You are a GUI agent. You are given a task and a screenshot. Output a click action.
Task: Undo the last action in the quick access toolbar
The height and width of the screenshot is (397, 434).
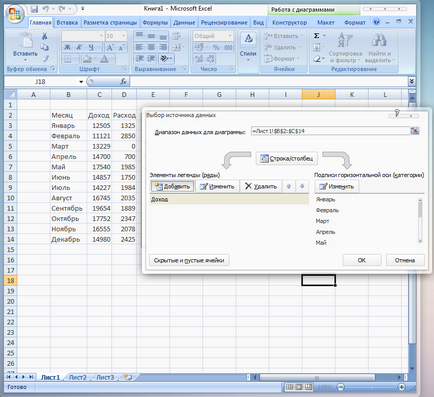tap(46, 9)
